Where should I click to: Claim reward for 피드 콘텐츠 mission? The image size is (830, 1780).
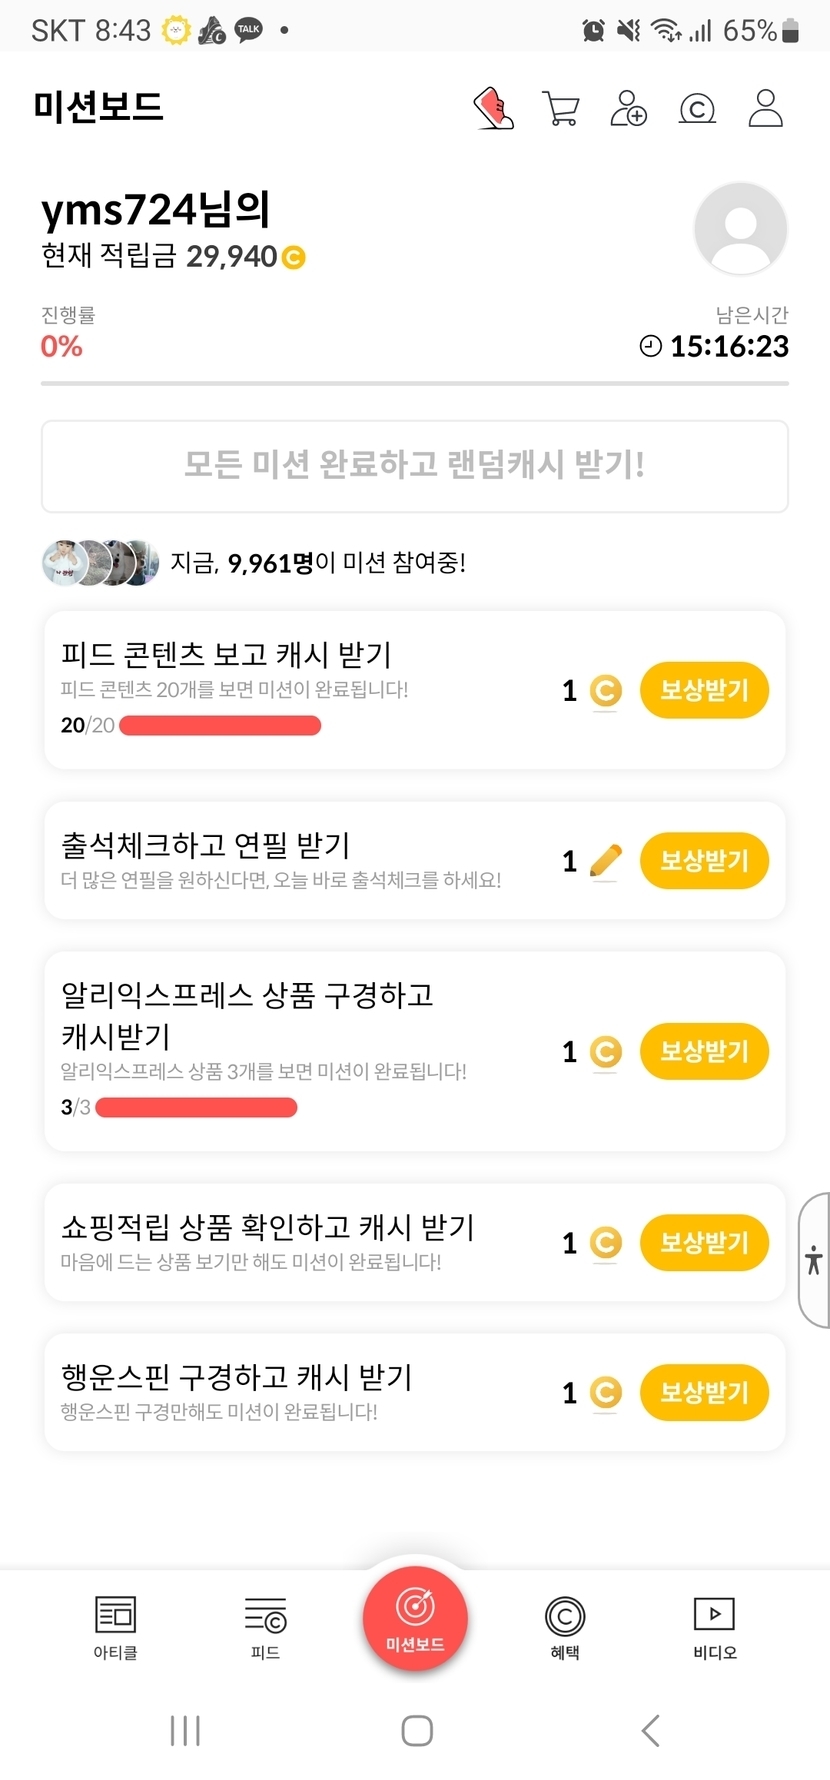pos(704,690)
